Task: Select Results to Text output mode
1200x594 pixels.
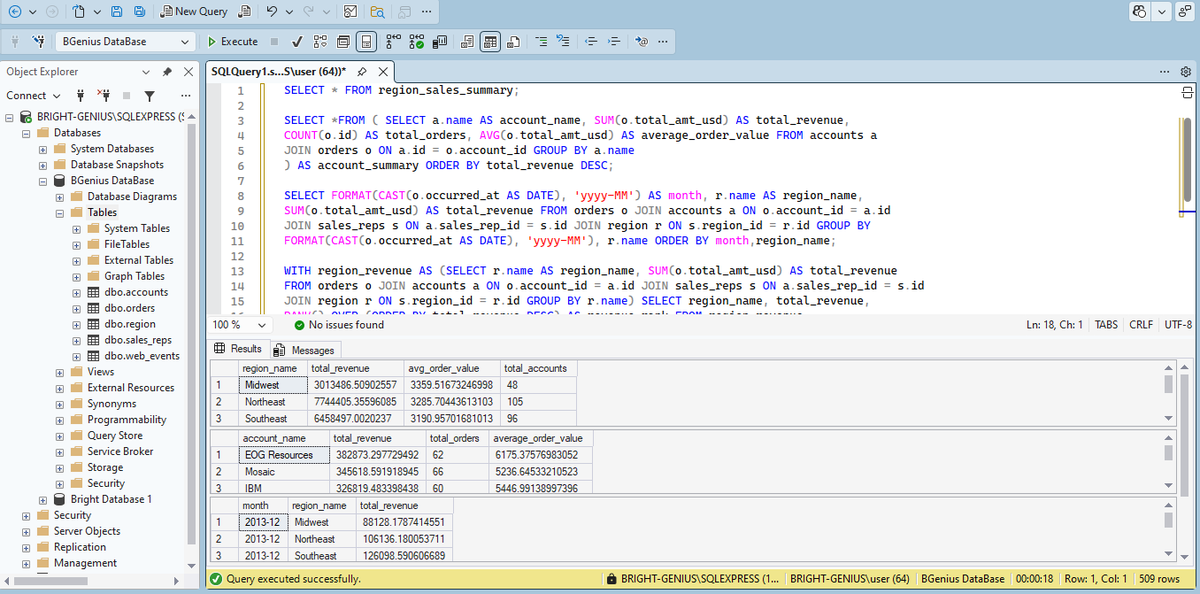Action: coord(467,42)
